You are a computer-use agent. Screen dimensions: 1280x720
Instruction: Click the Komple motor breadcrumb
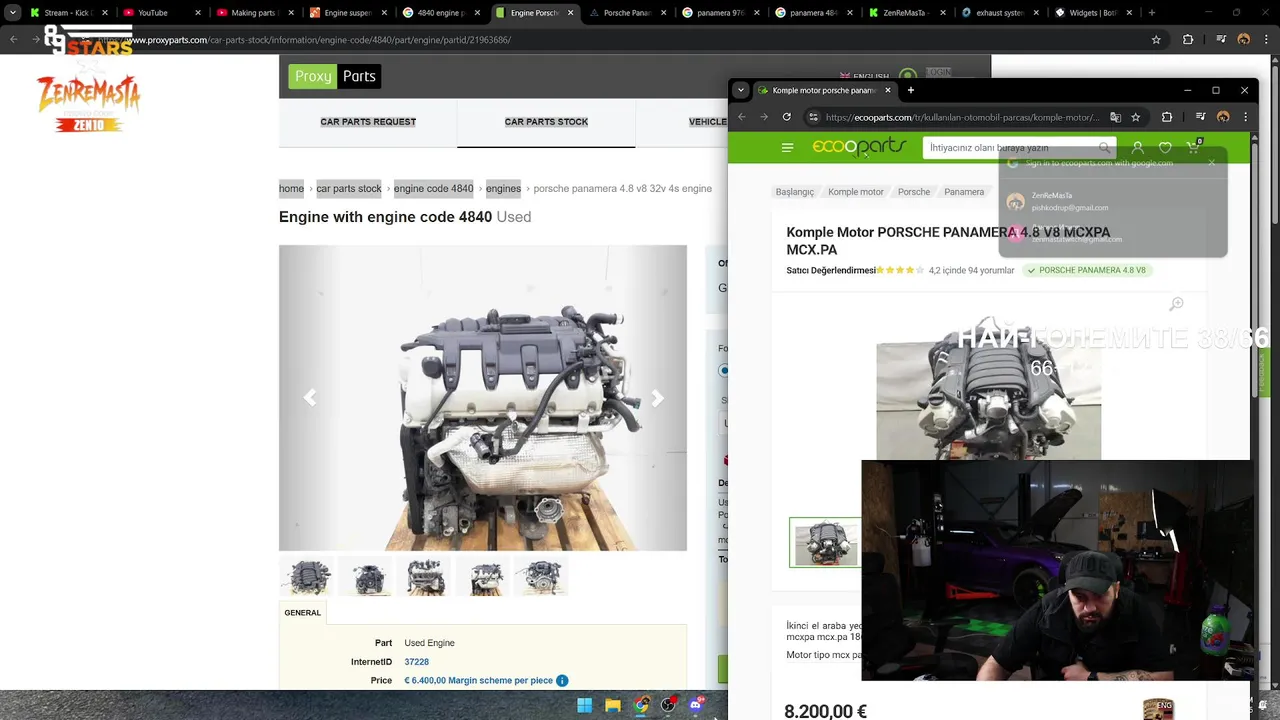click(856, 192)
